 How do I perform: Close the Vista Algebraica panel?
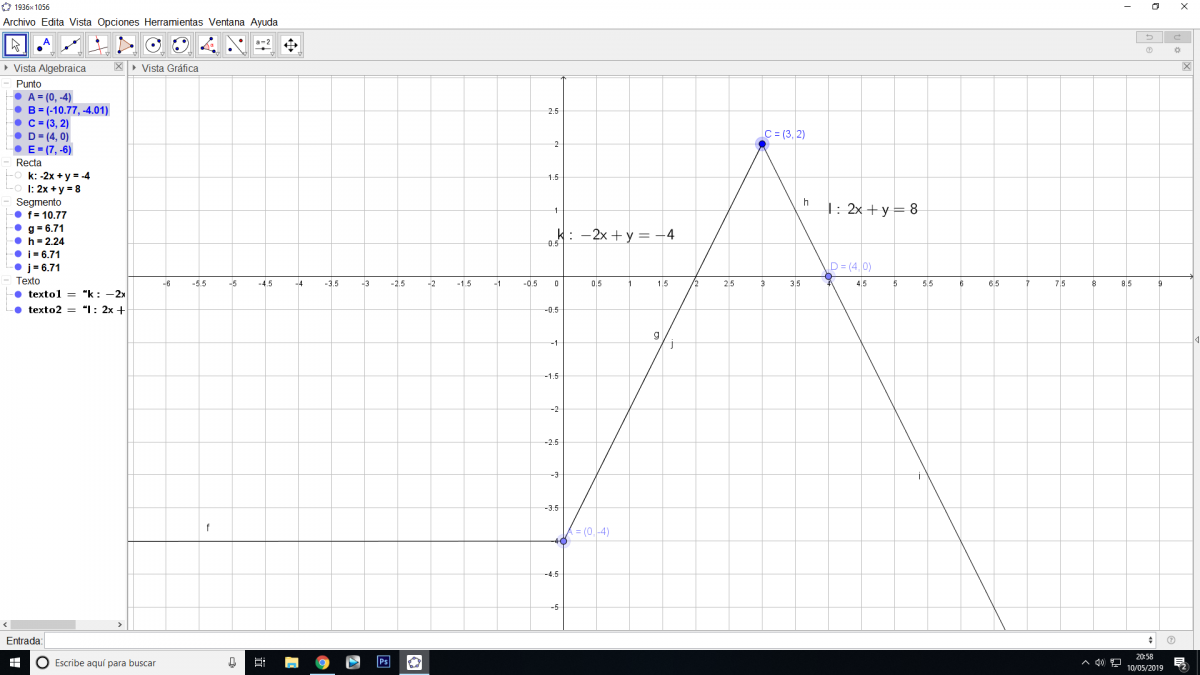(x=119, y=67)
